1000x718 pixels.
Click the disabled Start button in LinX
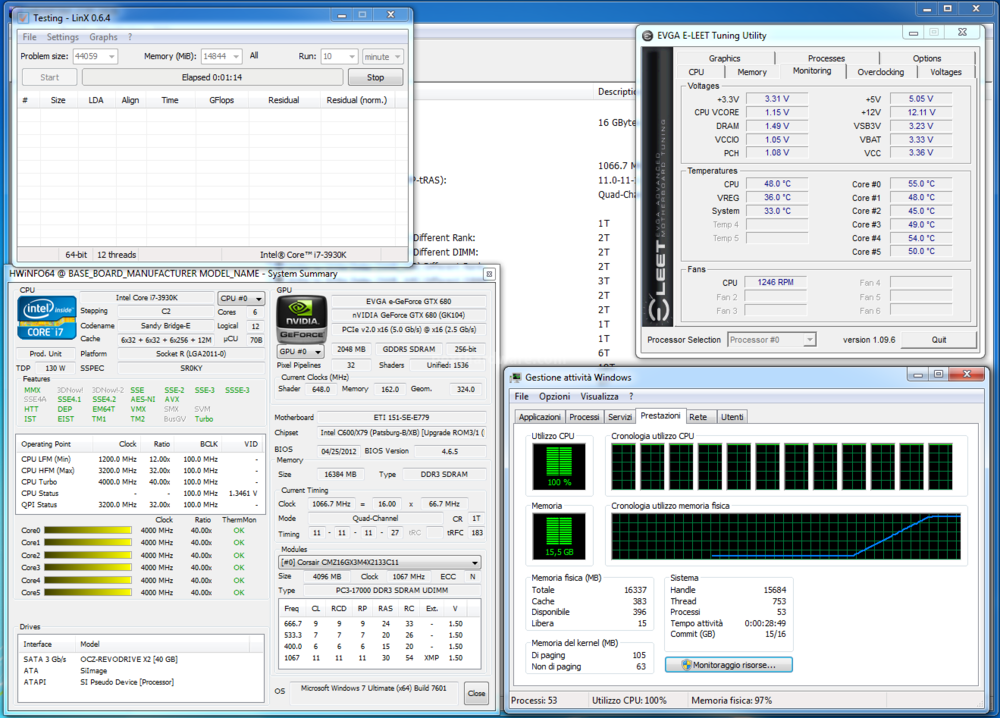(50, 77)
